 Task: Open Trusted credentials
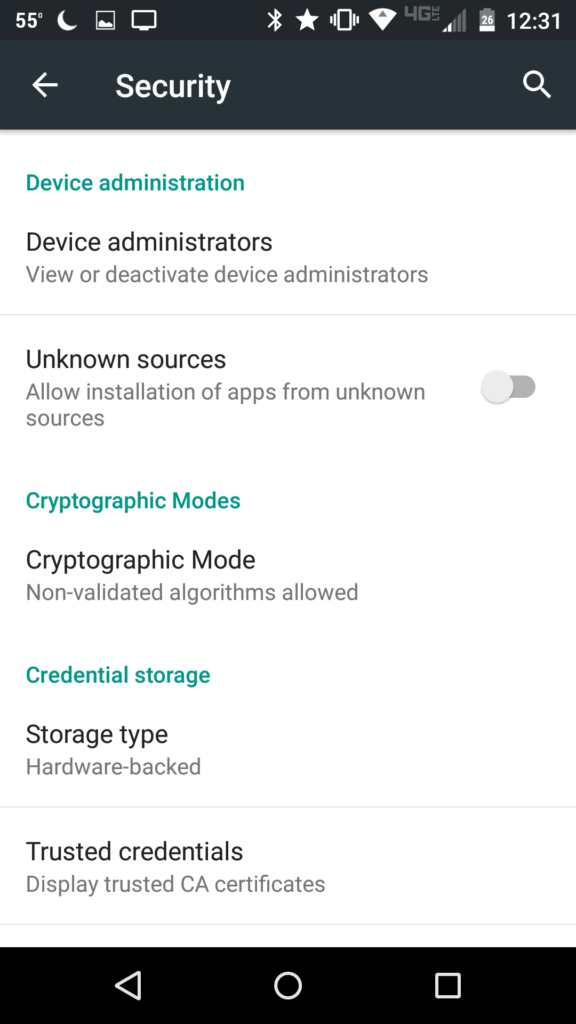pos(288,866)
